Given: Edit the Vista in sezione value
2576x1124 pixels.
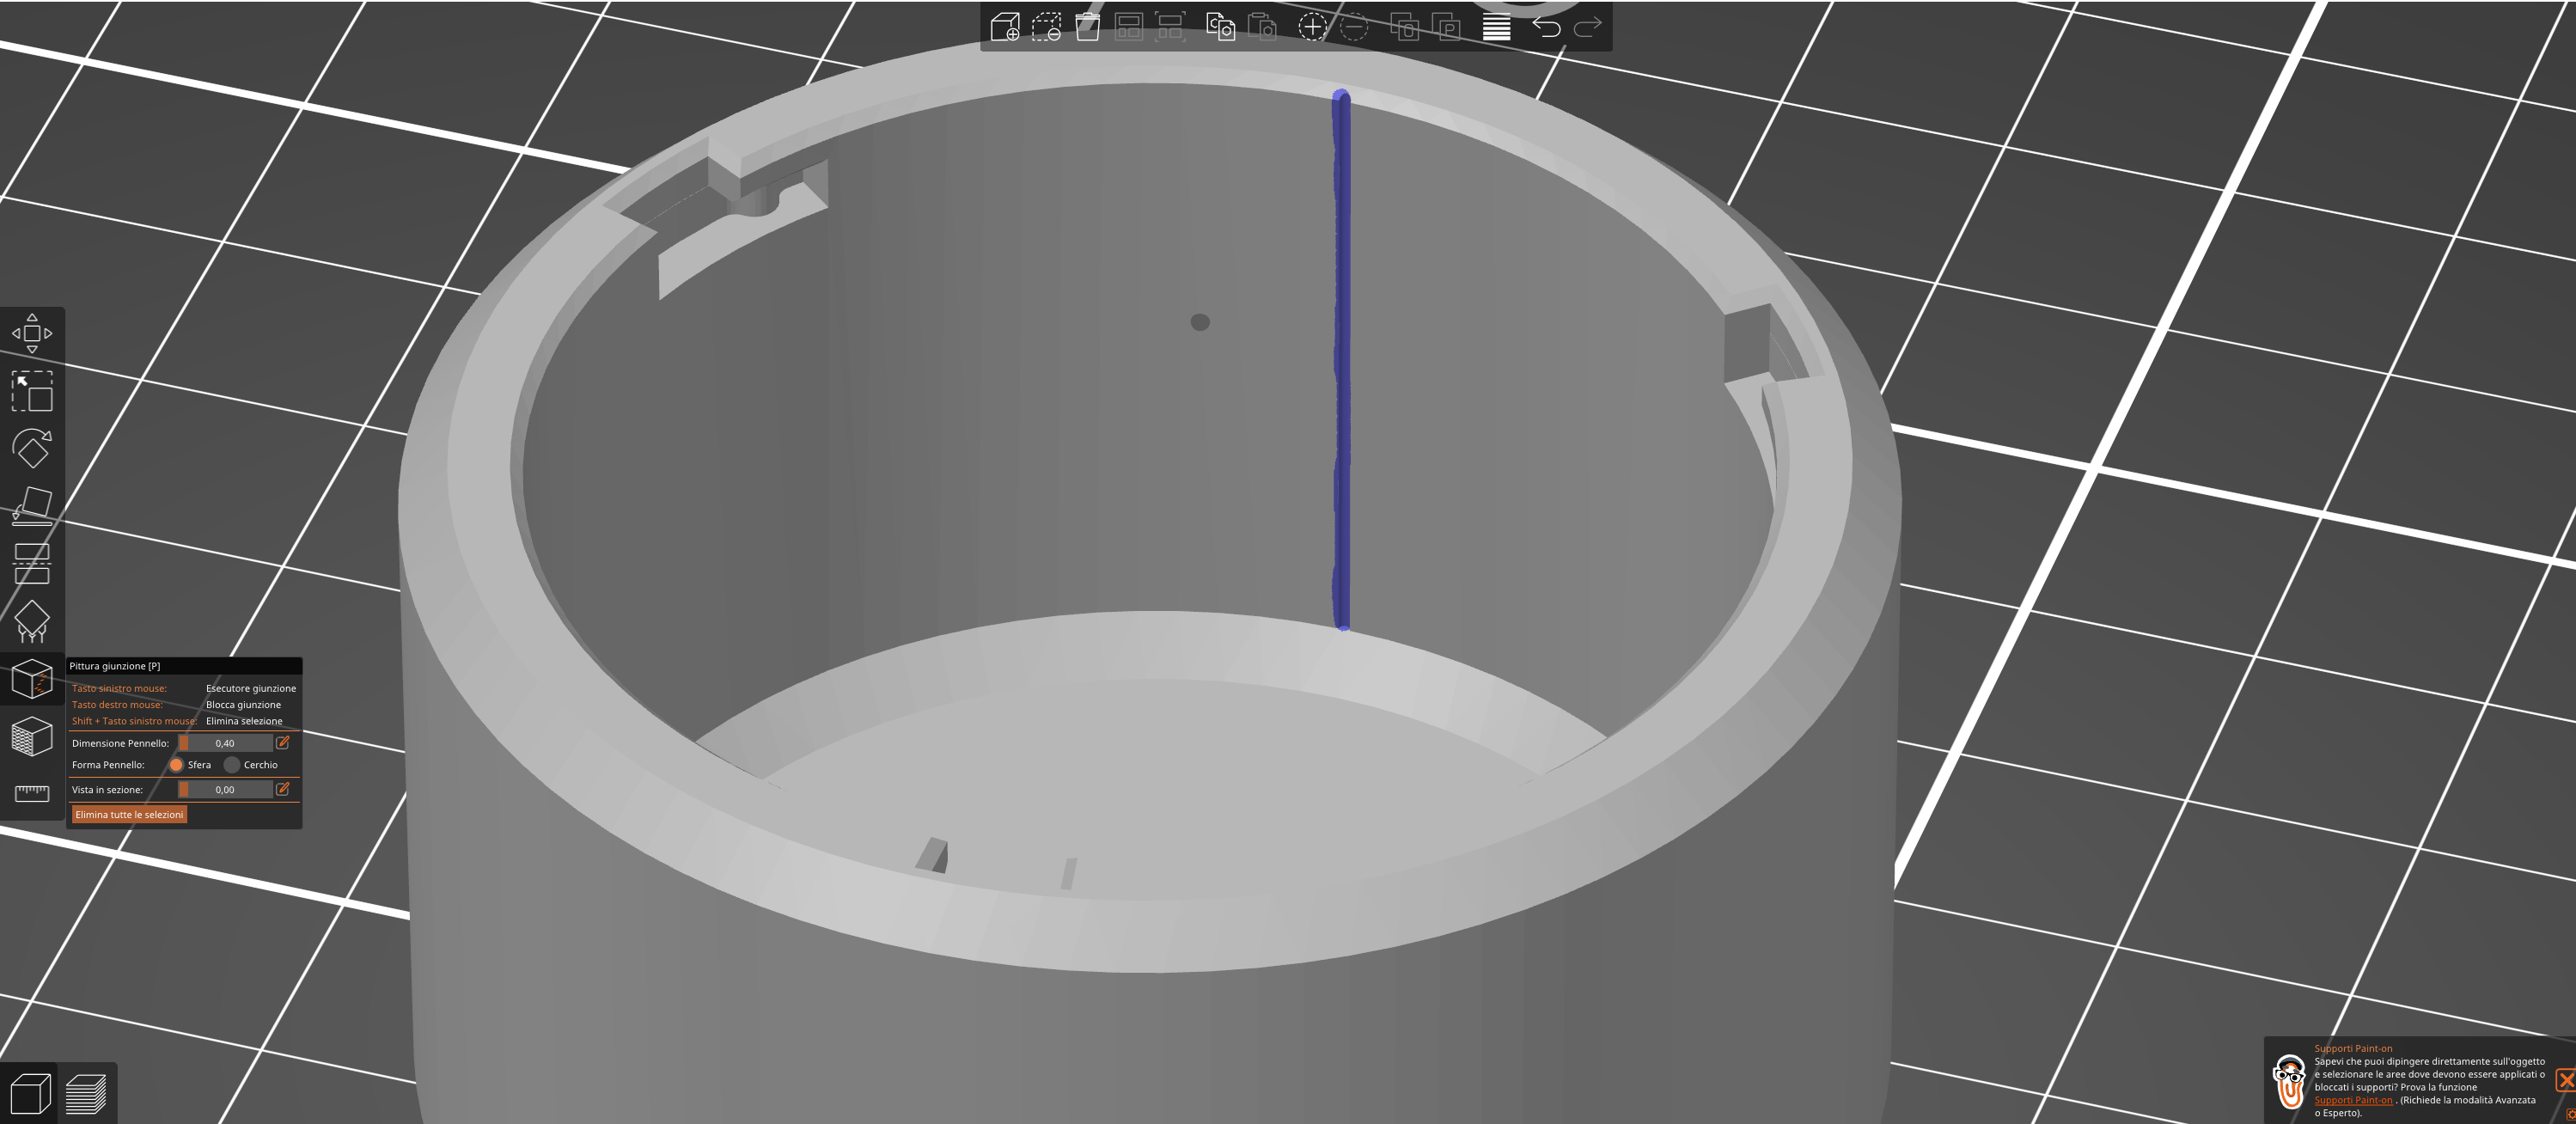Looking at the screenshot, I should pos(283,790).
